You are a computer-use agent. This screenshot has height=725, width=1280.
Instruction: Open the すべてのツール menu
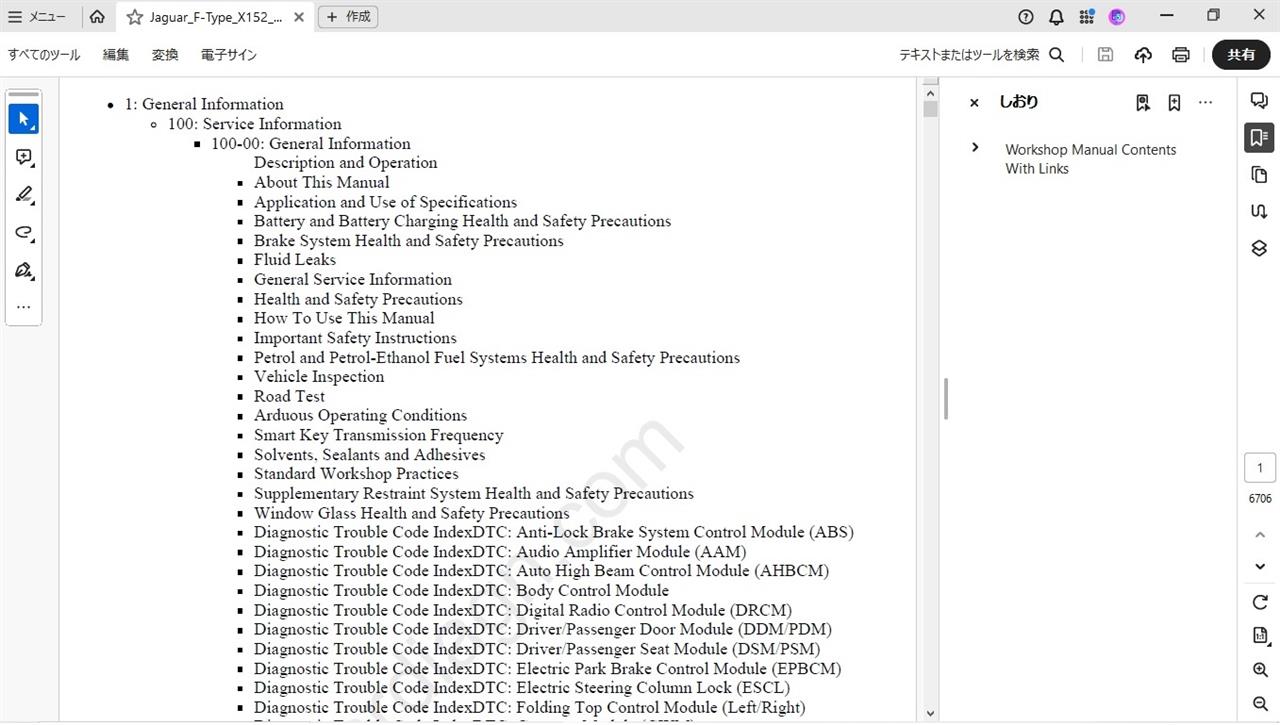point(44,55)
